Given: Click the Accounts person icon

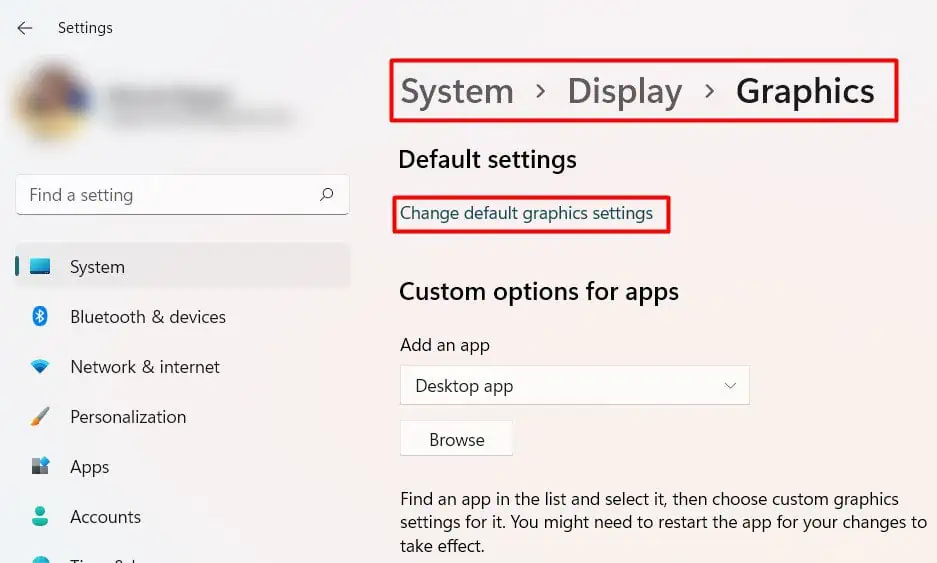Looking at the screenshot, I should pos(40,516).
